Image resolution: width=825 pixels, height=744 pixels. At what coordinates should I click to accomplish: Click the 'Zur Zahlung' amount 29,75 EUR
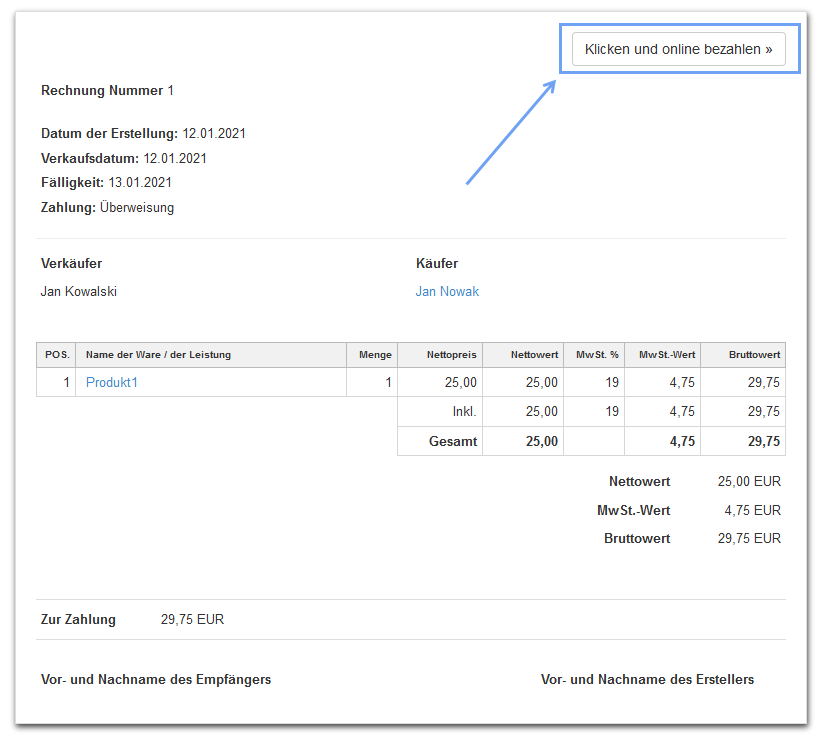pyautogui.click(x=192, y=620)
